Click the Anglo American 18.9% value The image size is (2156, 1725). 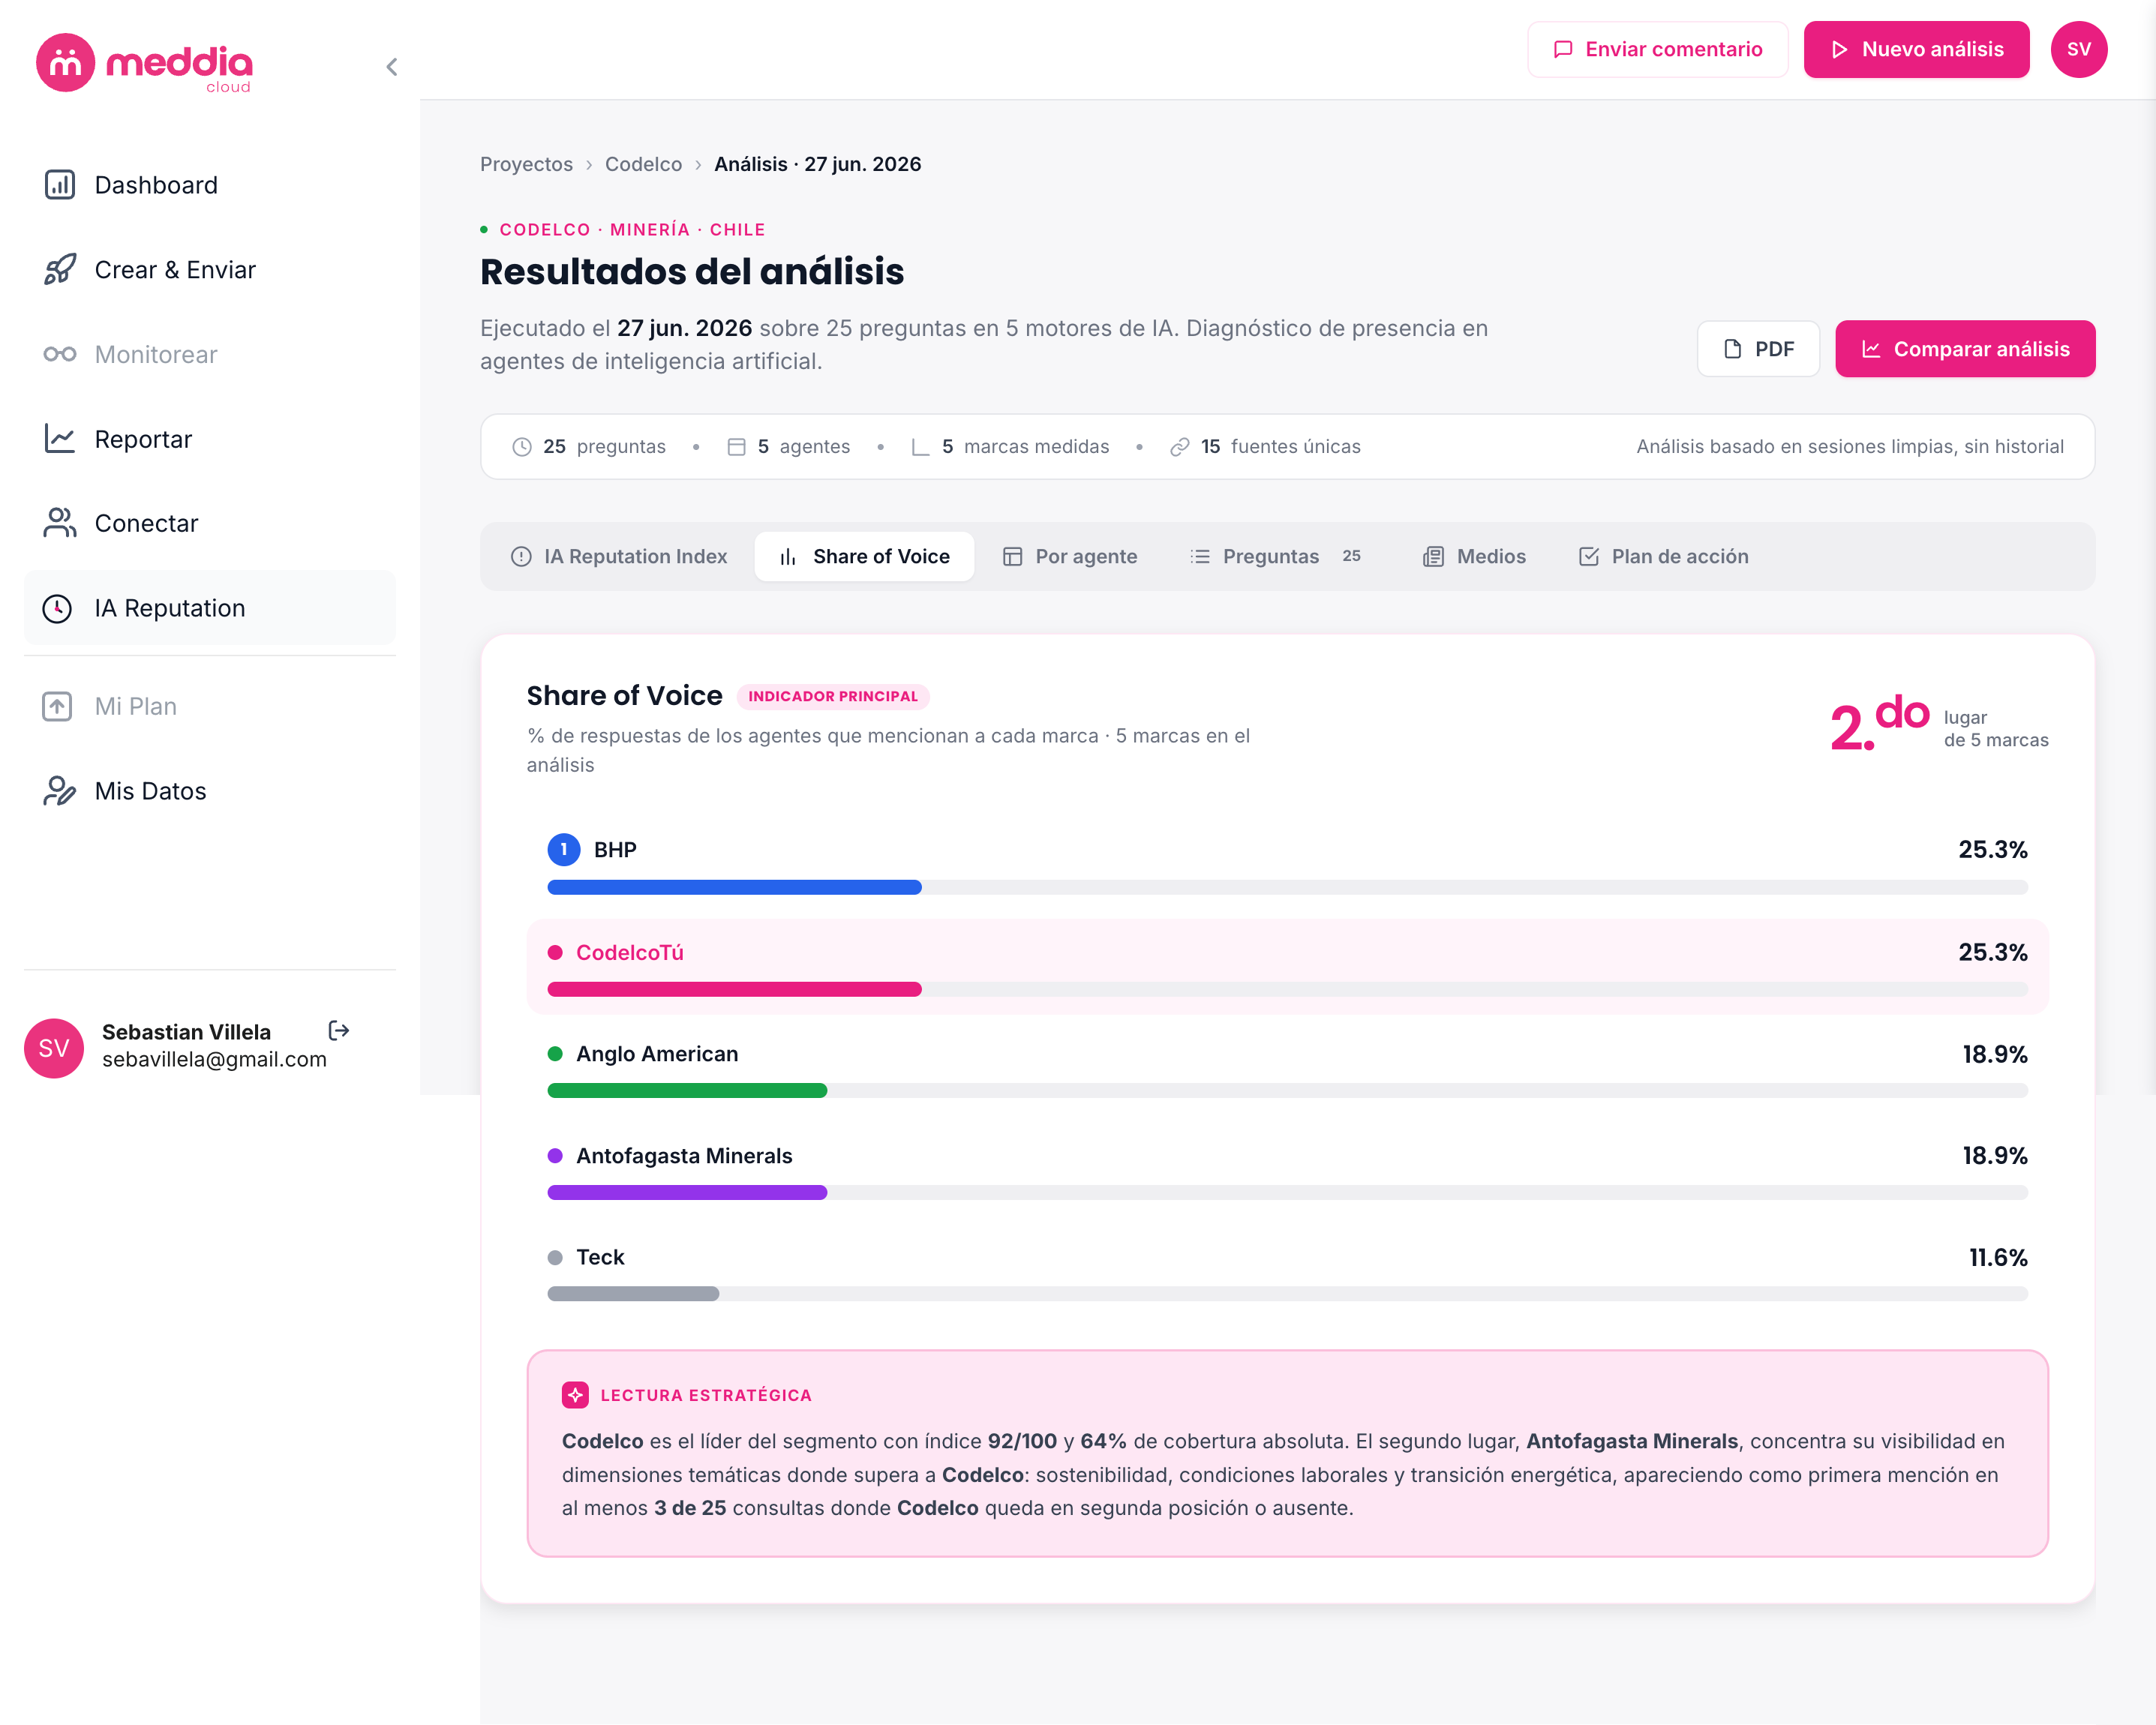coord(1994,1054)
